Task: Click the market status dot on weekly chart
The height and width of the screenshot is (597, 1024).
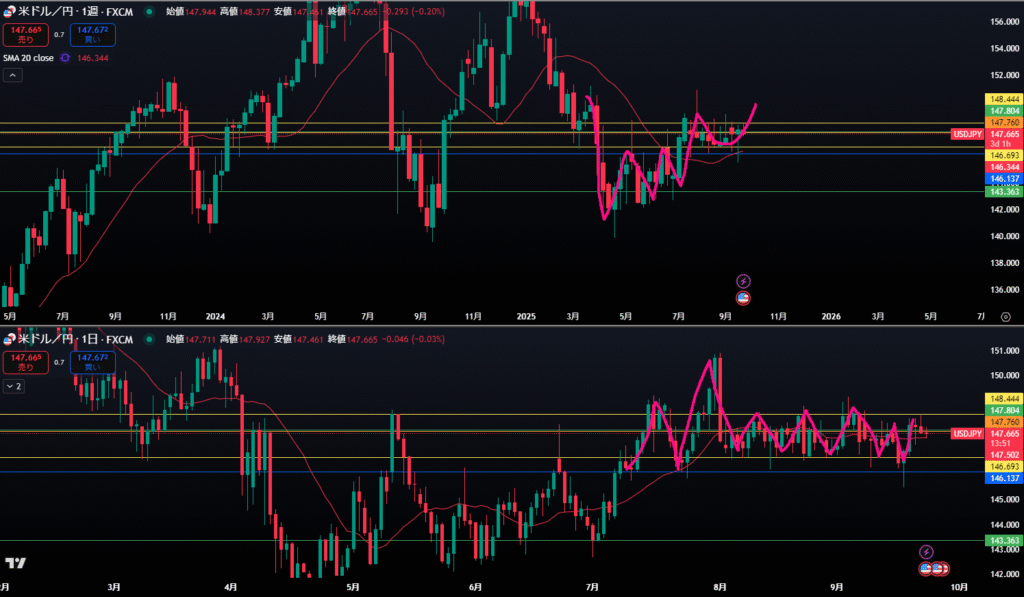Action: click(149, 13)
